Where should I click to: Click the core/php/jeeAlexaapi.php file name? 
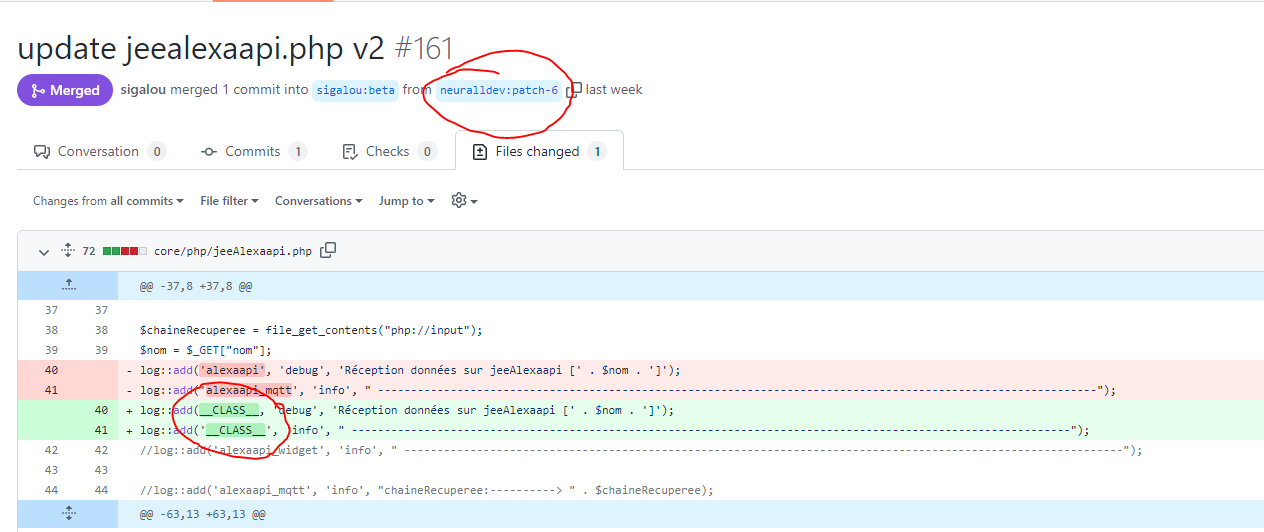pyautogui.click(x=233, y=251)
